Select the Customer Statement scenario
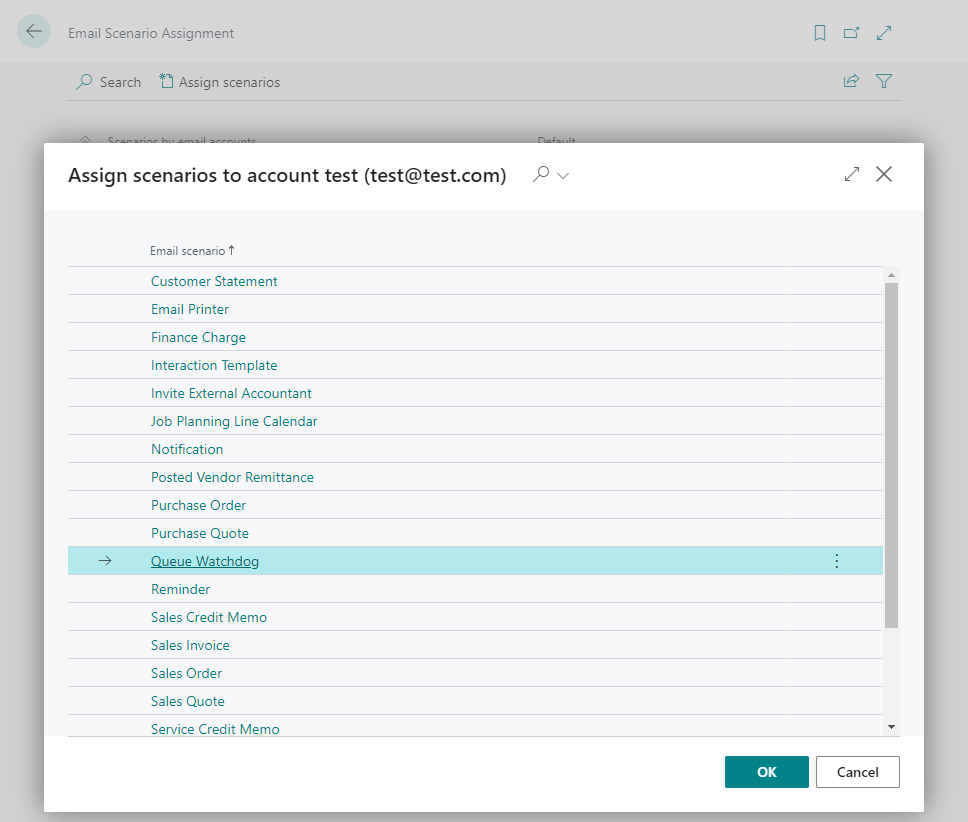968x822 pixels. (x=214, y=281)
